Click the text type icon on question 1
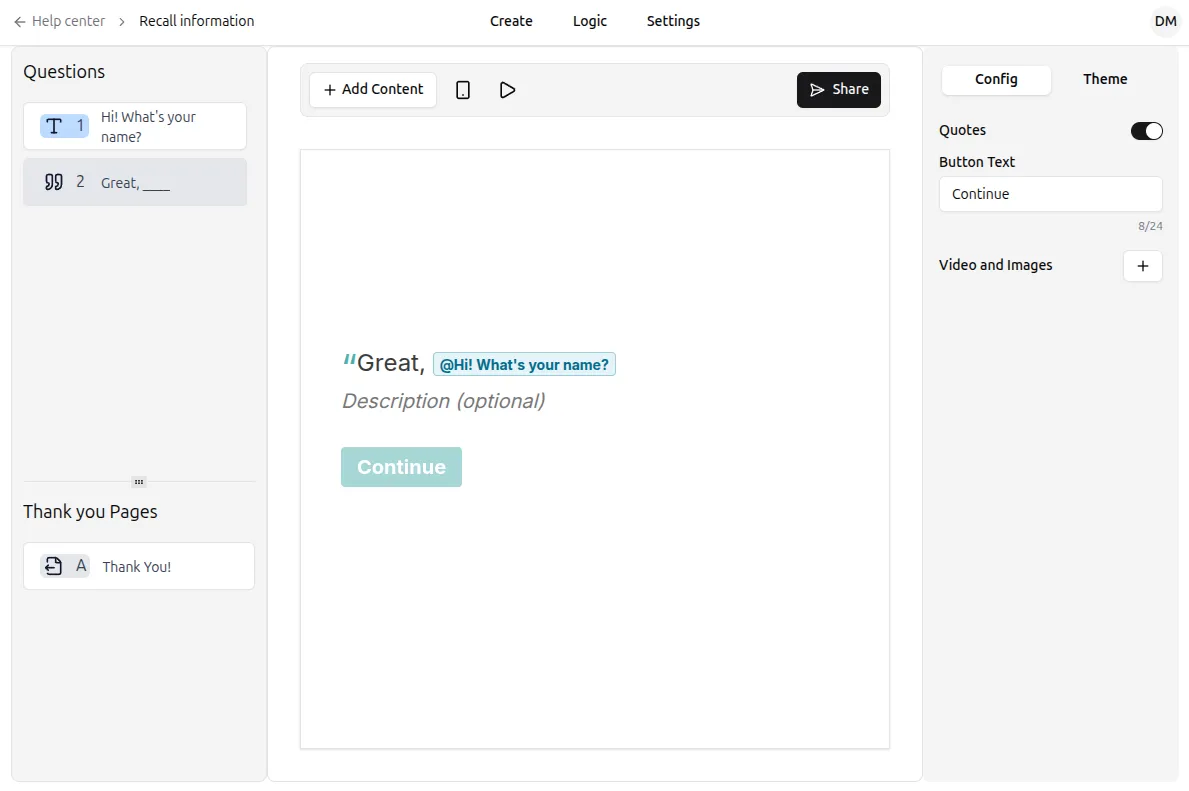 point(54,126)
